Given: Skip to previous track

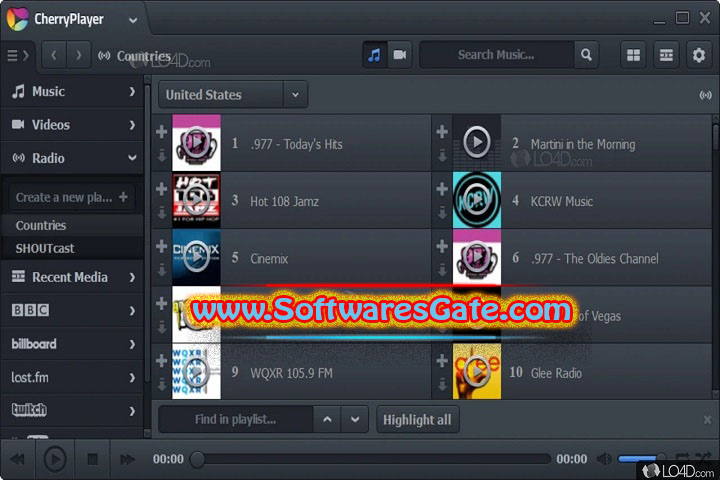Looking at the screenshot, I should tap(17, 459).
